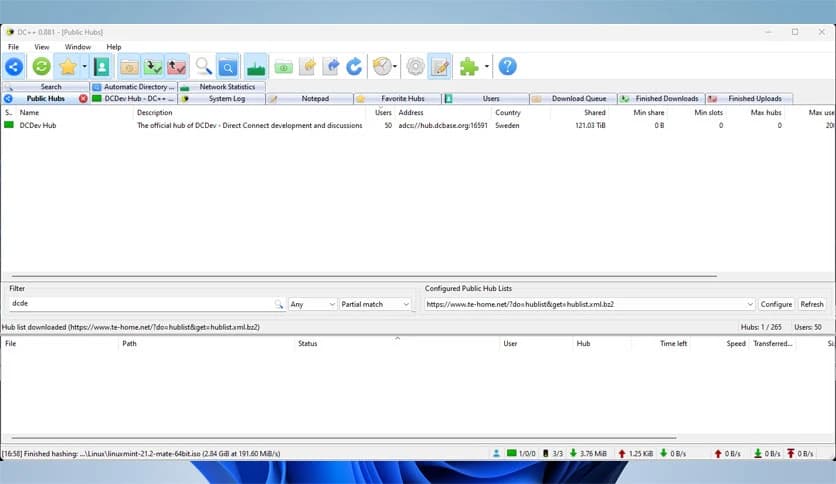Open Notepad via the pencil toolbar icon
This screenshot has width=836, height=484.
pos(440,67)
